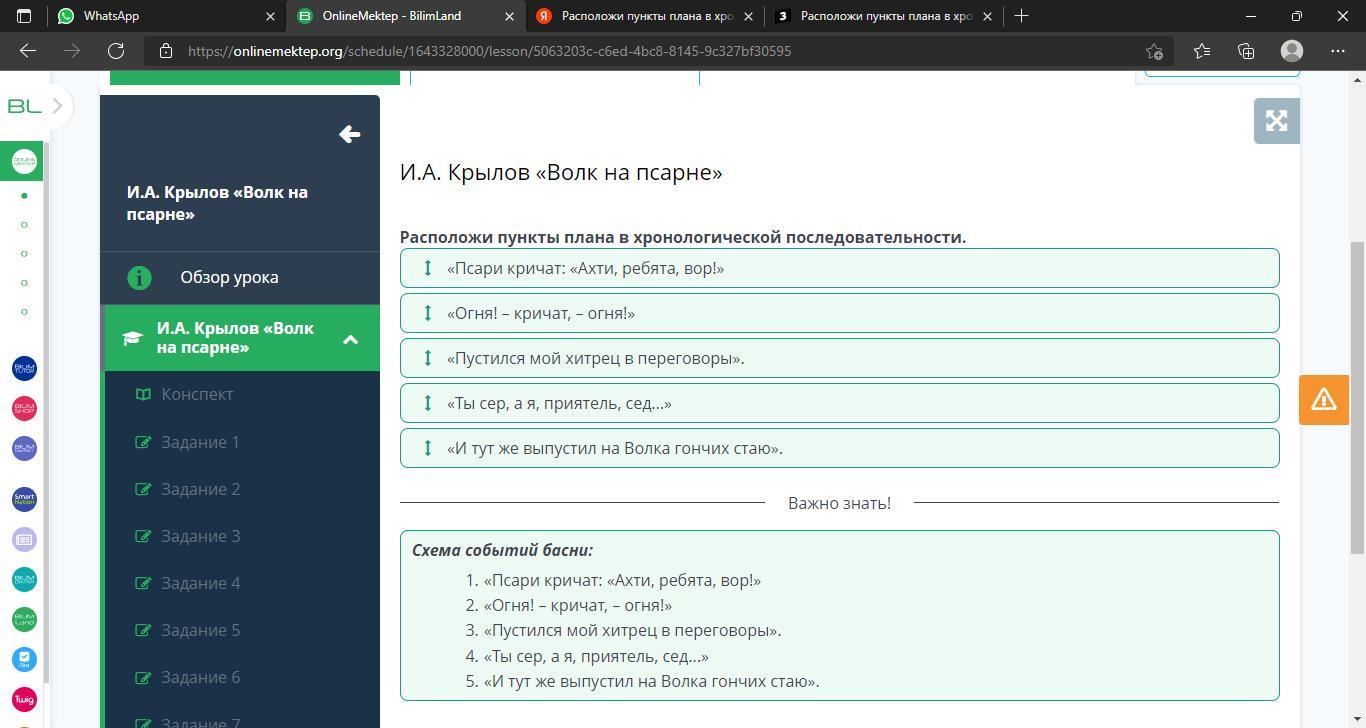Click the drag handle beside «Огня! – кричат, – огня!»
This screenshot has width=1366, height=728.
click(x=428, y=313)
